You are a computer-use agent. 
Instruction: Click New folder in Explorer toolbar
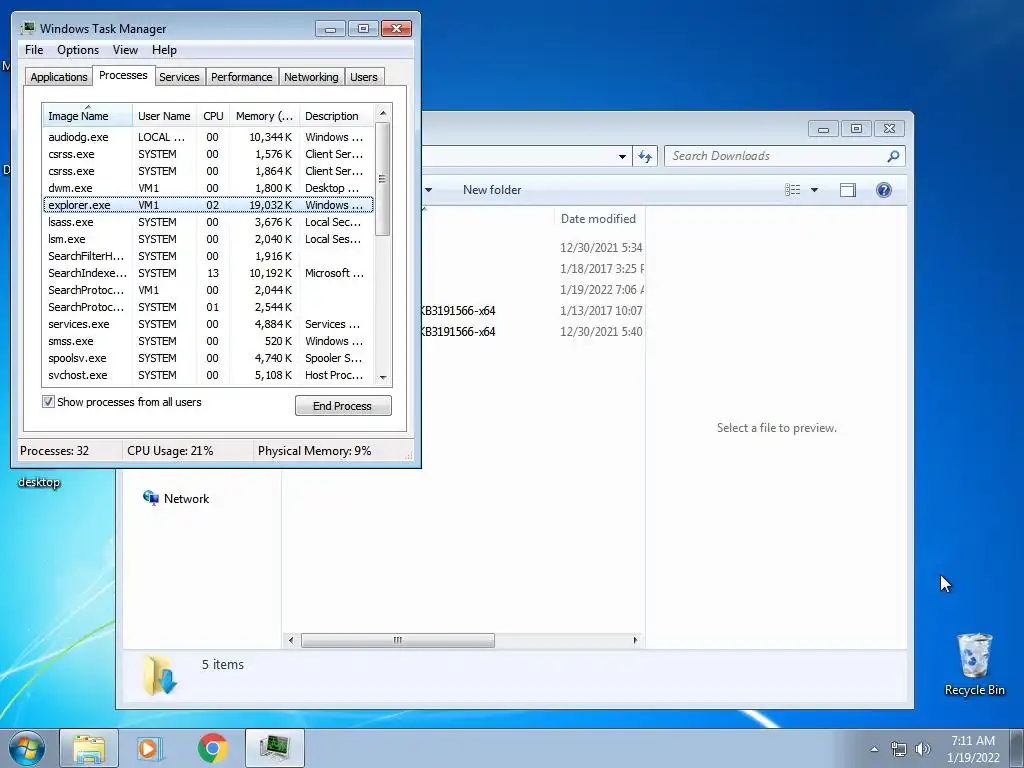click(x=492, y=190)
